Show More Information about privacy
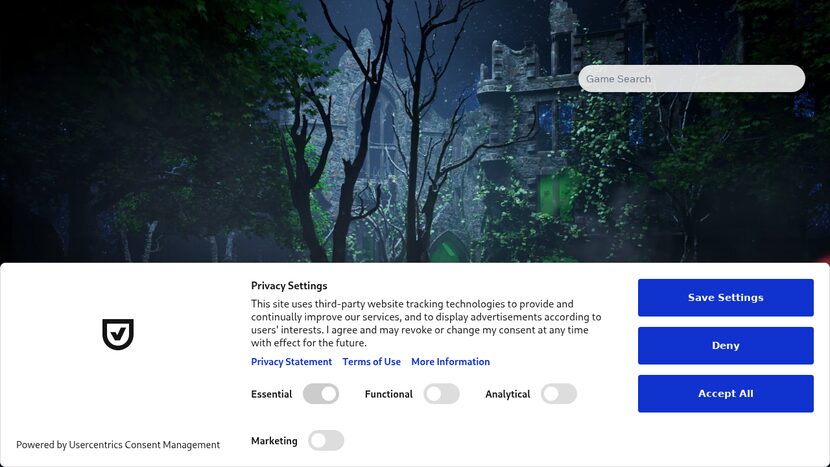 [450, 362]
